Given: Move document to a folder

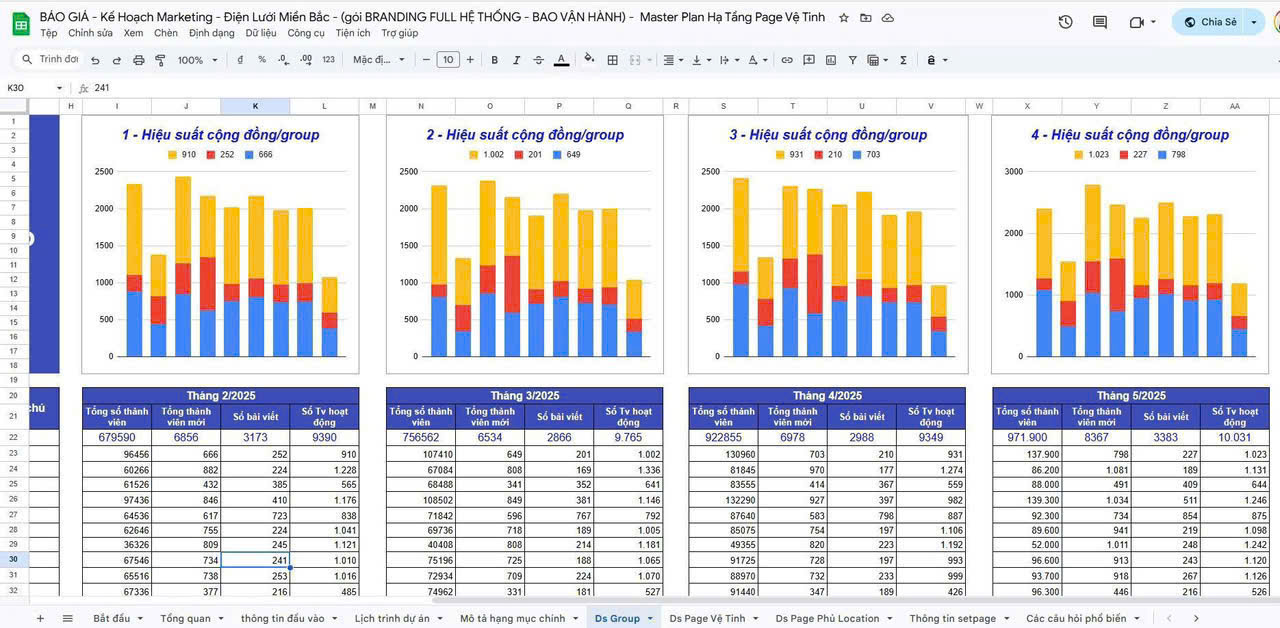Looking at the screenshot, I should 866,18.
